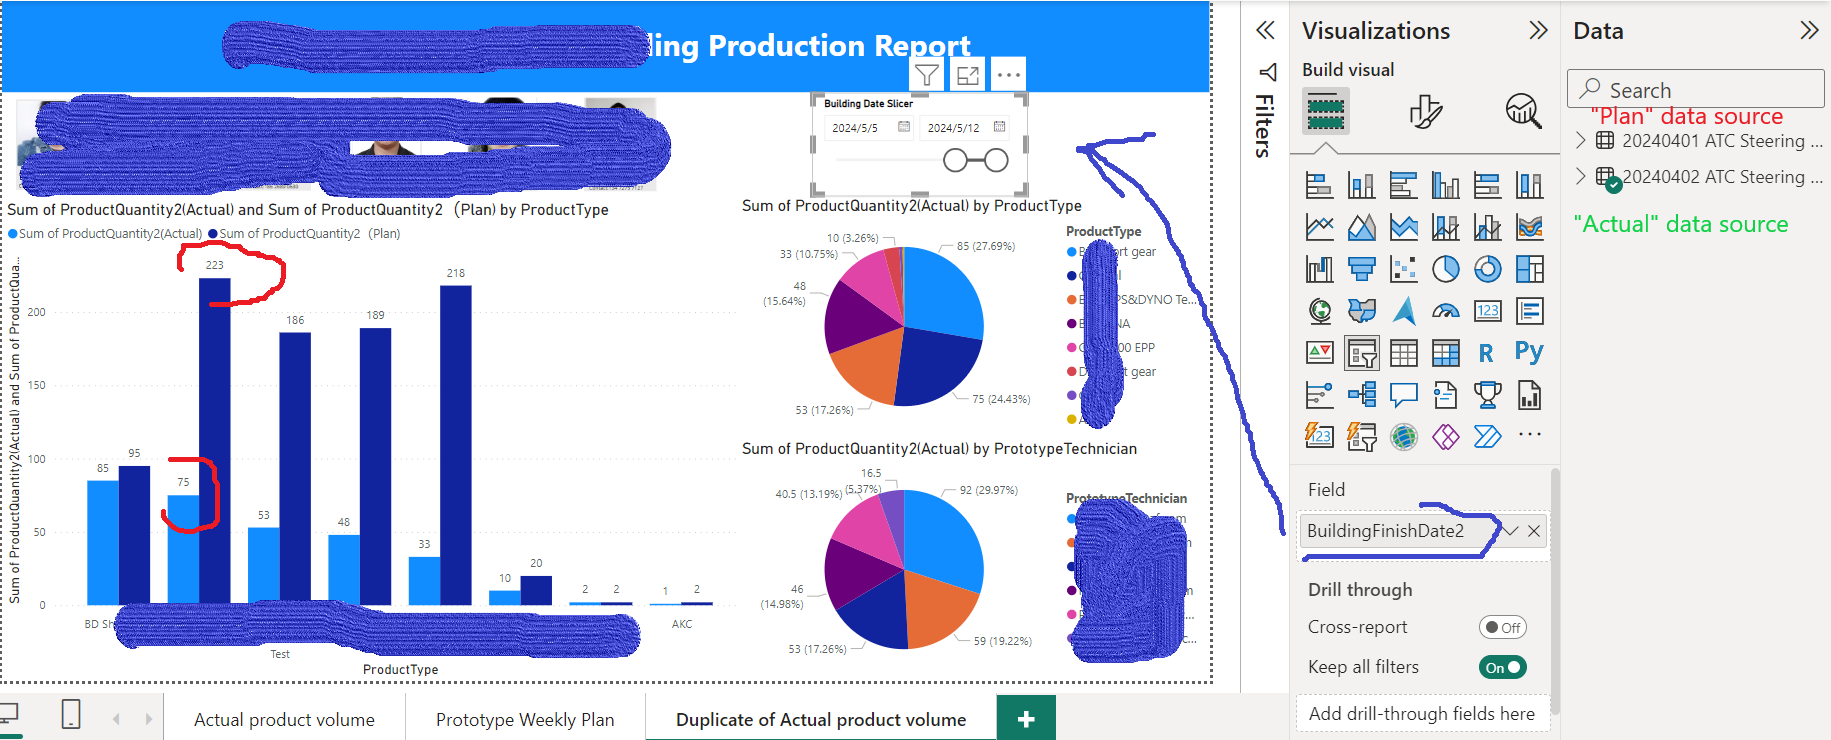Select the Pie chart visual type
Screen dimensions: 1831x740
pos(1445,269)
